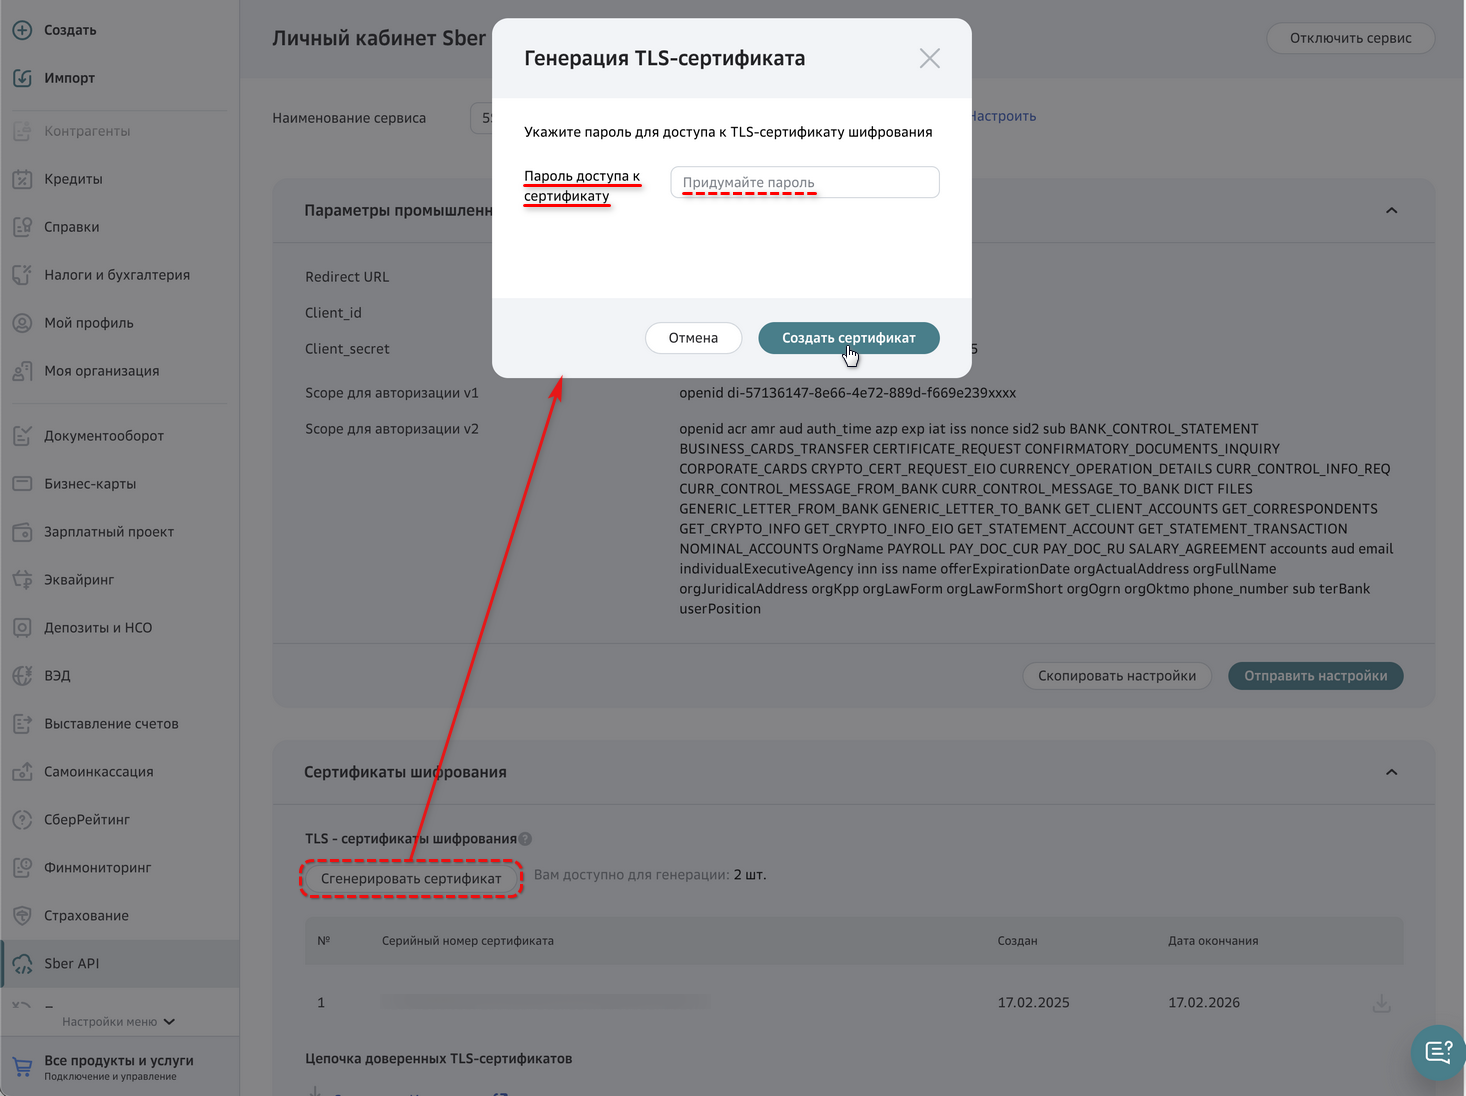The image size is (1466, 1096).
Task: Select the Документооборот icon
Action: [22, 435]
